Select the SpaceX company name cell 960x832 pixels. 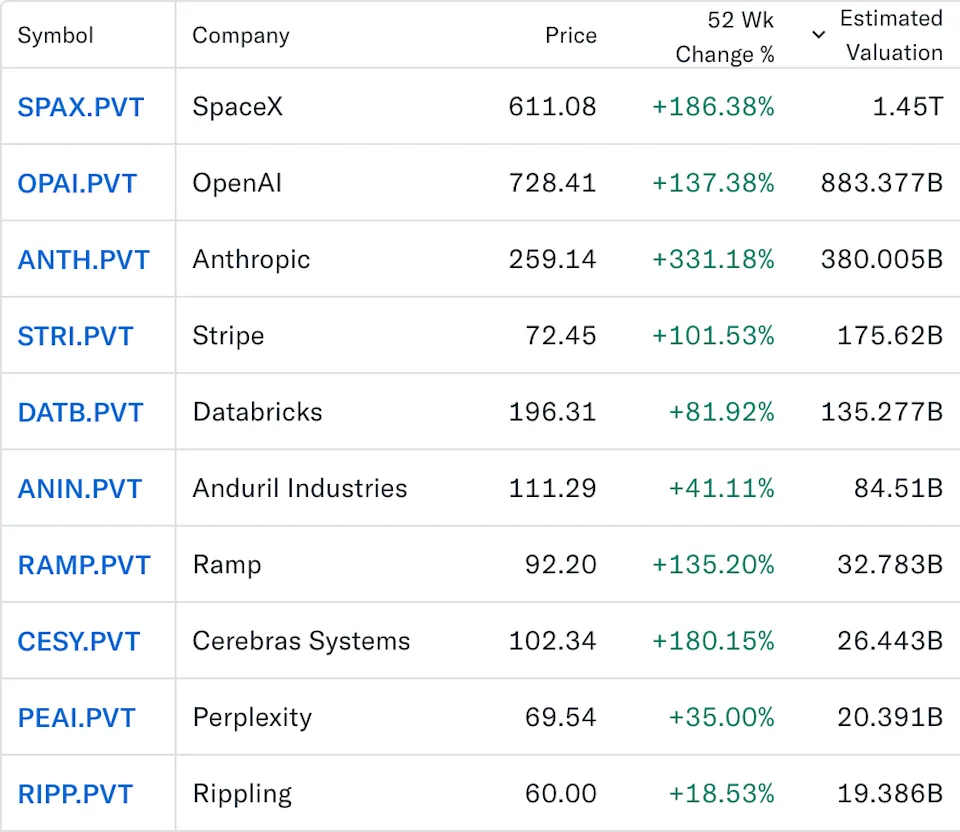(238, 107)
